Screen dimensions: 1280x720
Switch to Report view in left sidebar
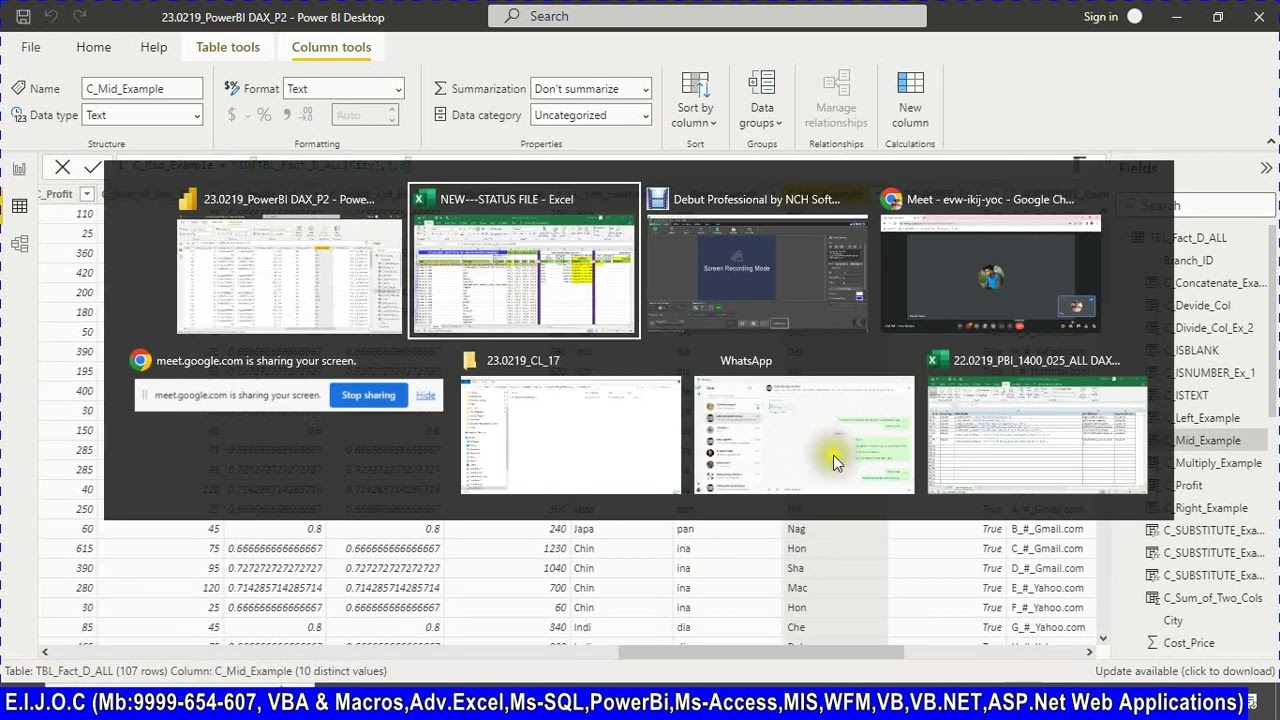click(x=19, y=169)
